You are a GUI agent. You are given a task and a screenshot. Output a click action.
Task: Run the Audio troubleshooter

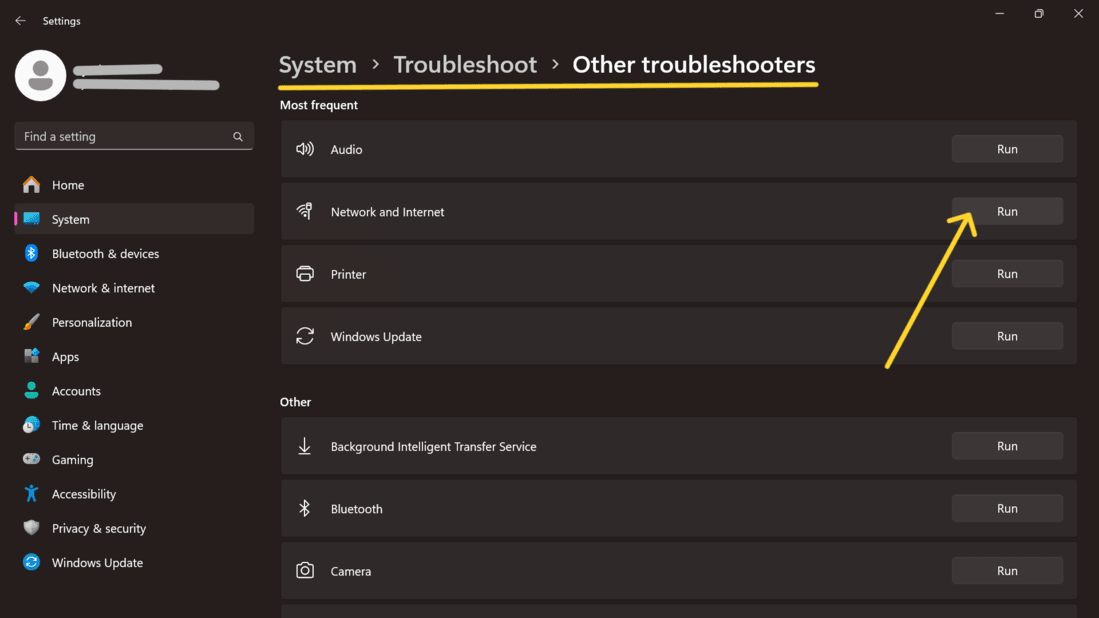click(1007, 149)
